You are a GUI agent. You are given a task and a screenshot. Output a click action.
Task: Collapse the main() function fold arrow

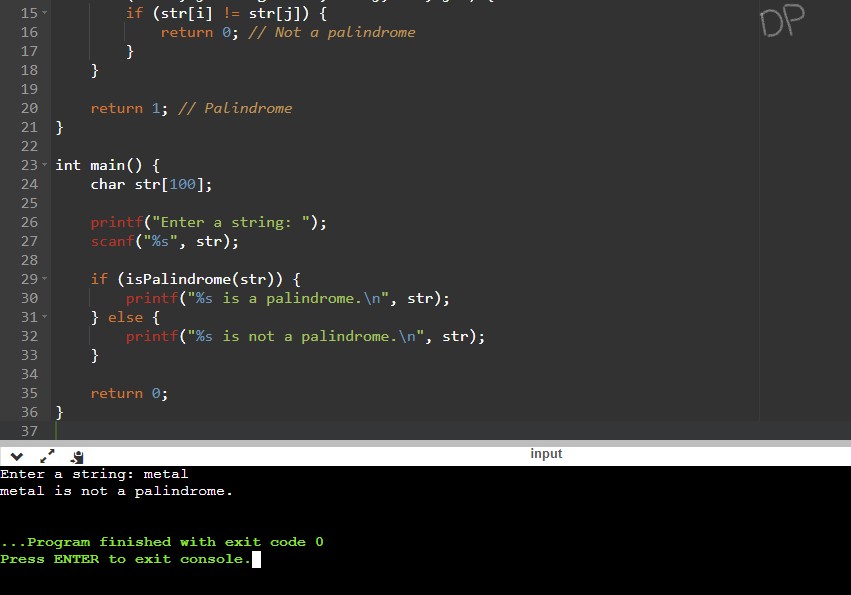[x=44, y=164]
